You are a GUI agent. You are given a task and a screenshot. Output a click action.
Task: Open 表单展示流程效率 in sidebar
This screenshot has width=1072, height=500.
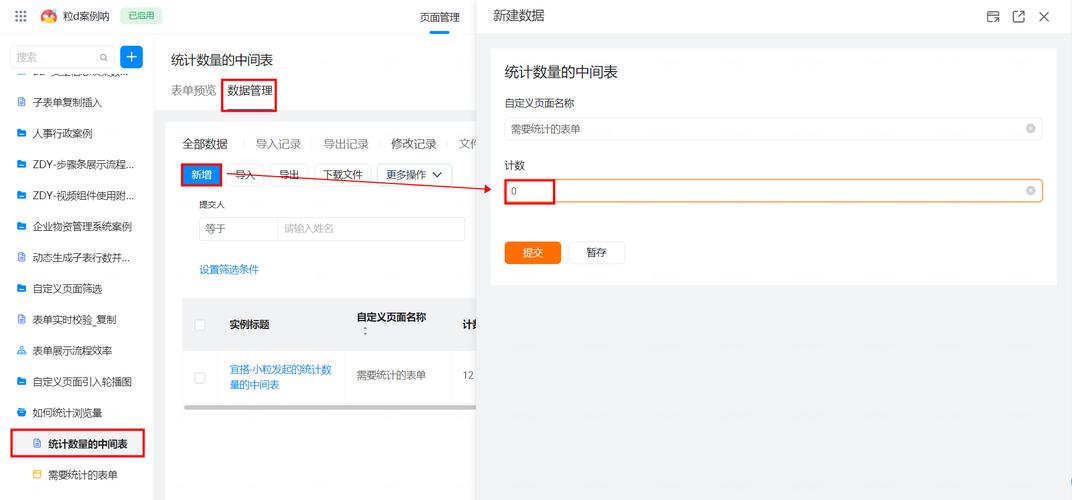coord(72,351)
